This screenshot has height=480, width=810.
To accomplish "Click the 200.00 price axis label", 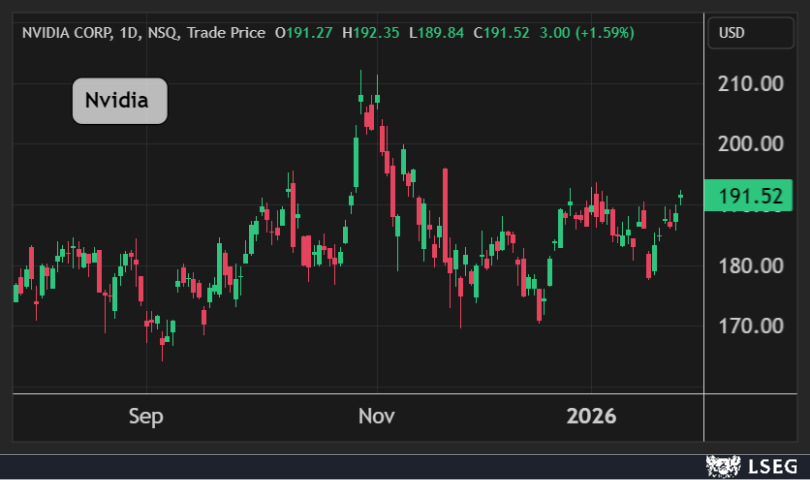I will [x=750, y=144].
